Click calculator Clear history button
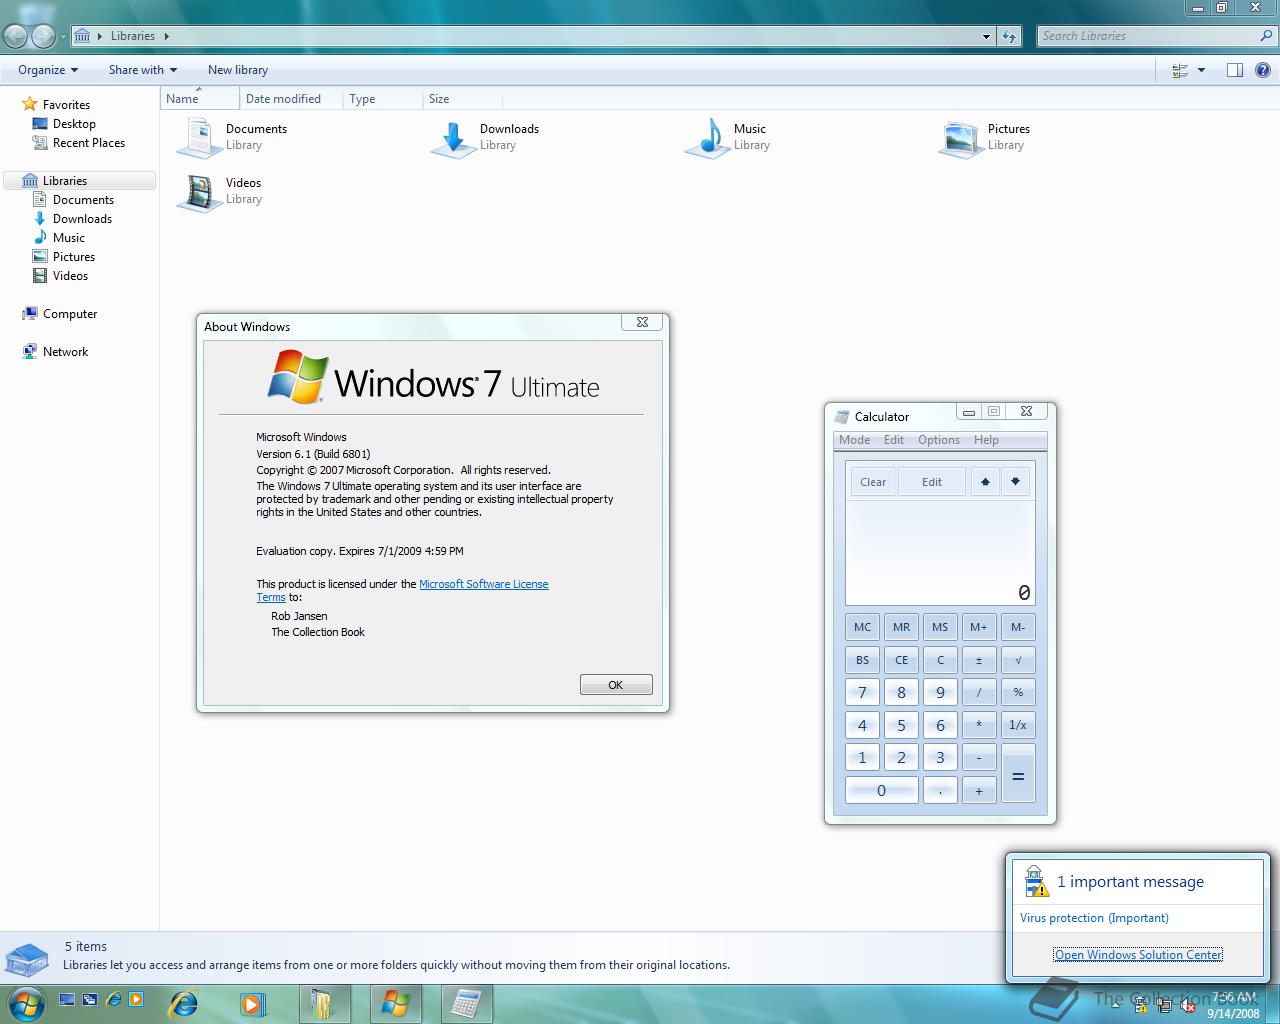 tap(873, 482)
